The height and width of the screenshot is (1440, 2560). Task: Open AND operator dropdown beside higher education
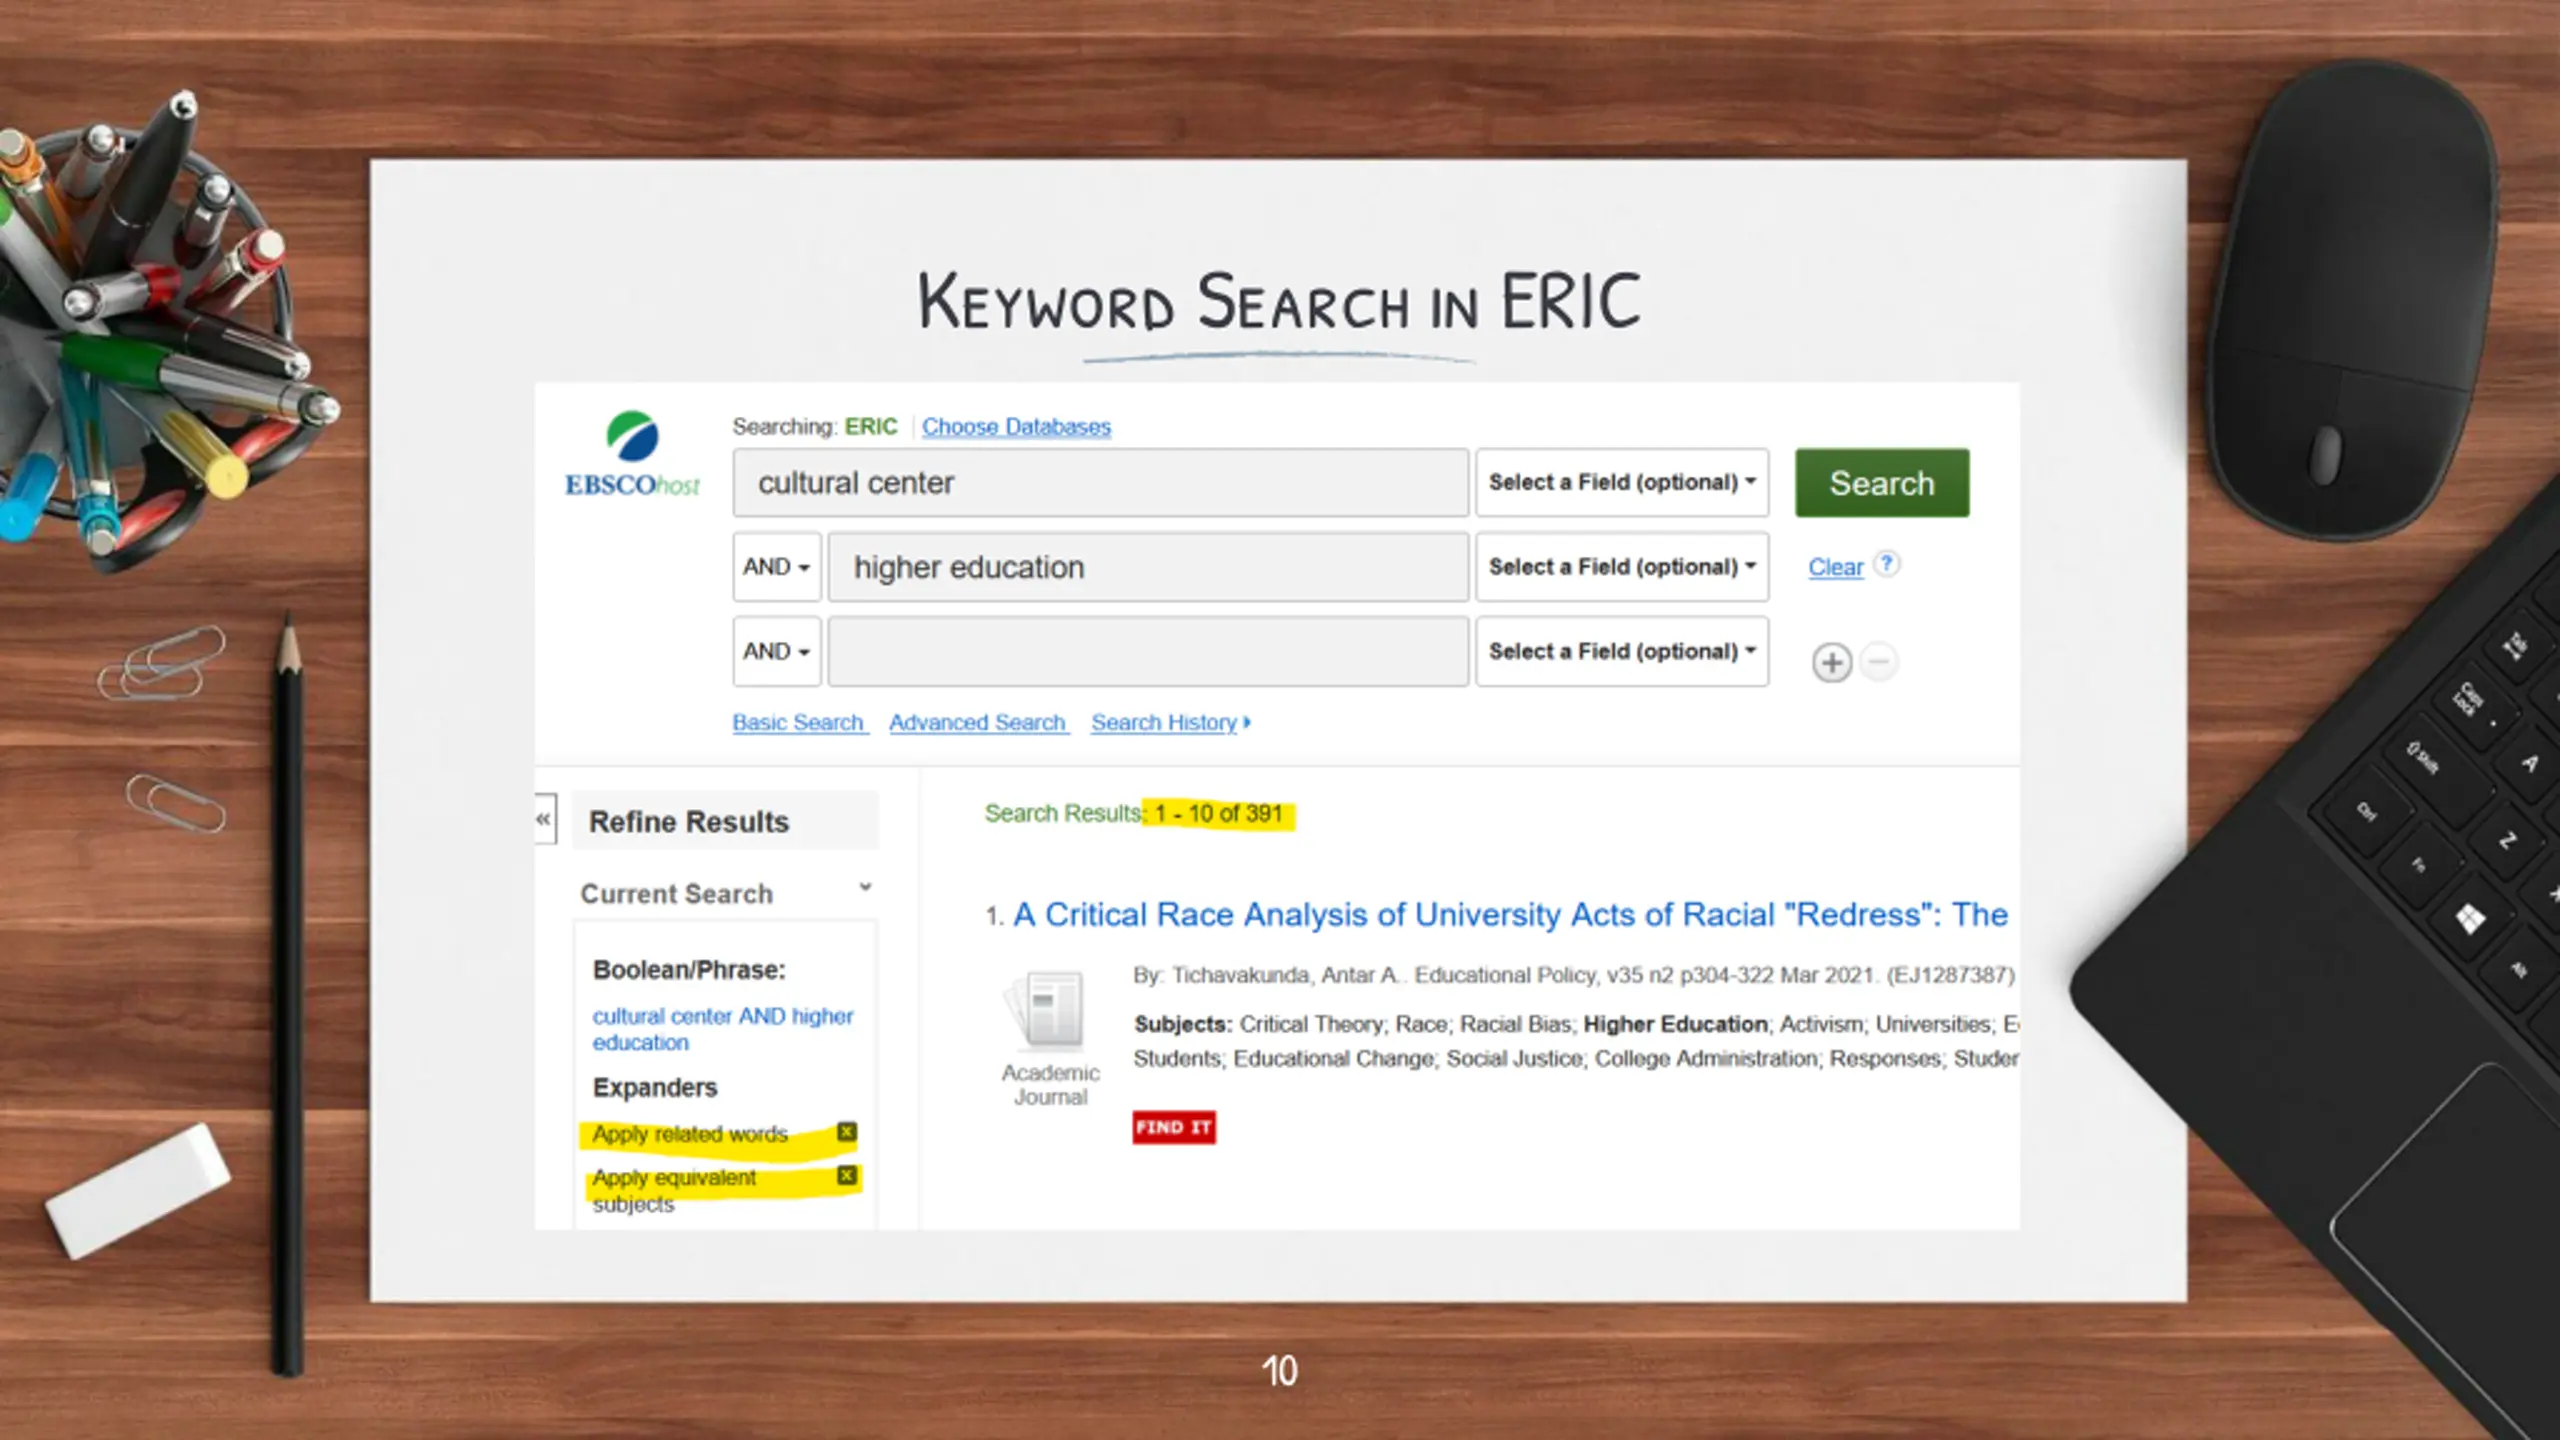pyautogui.click(x=776, y=567)
